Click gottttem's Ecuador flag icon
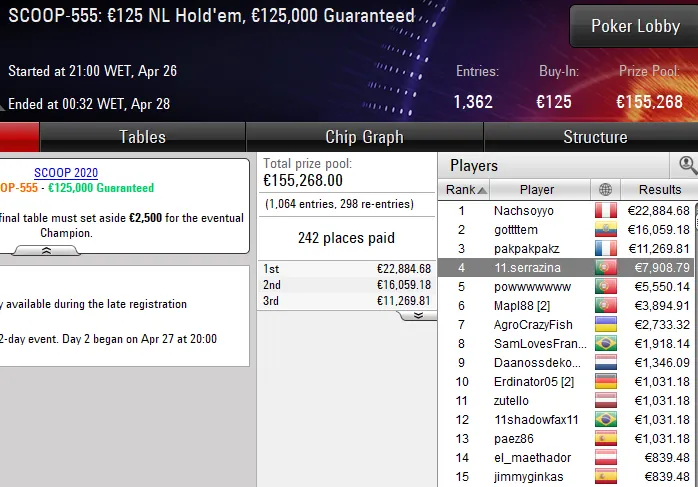698x487 pixels. click(604, 230)
